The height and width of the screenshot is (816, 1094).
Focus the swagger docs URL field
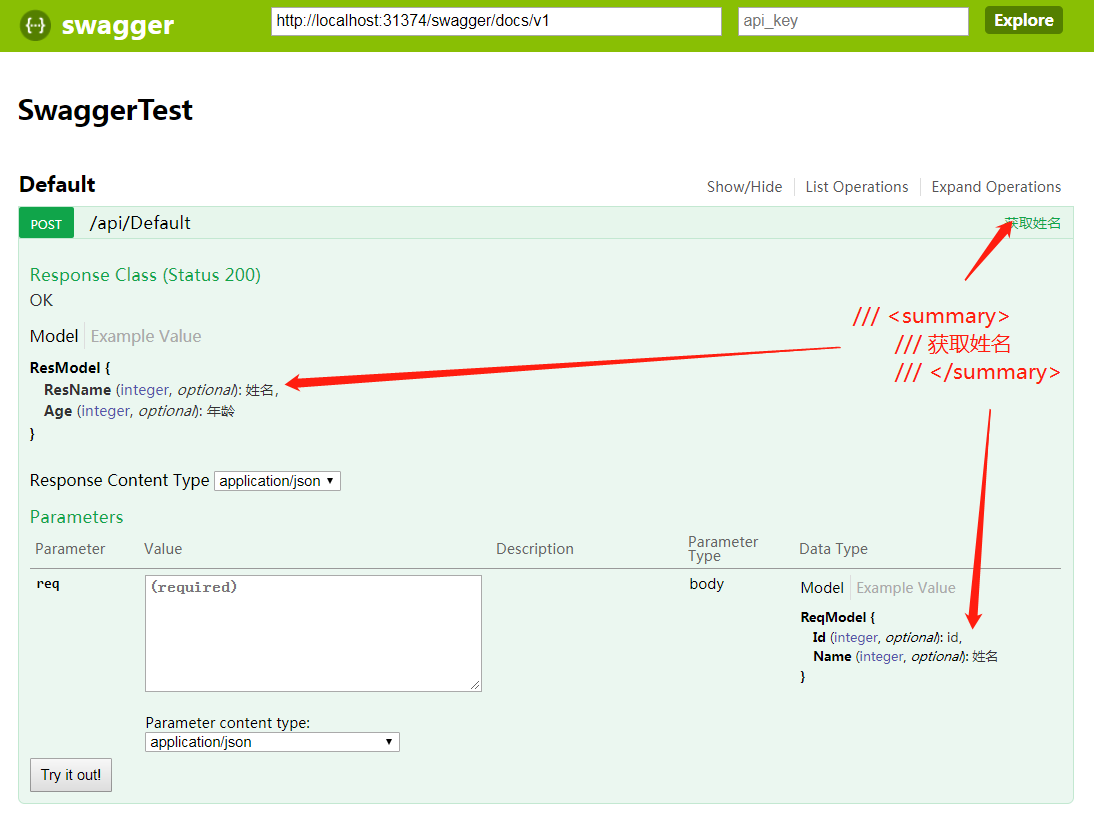[x=496, y=21]
